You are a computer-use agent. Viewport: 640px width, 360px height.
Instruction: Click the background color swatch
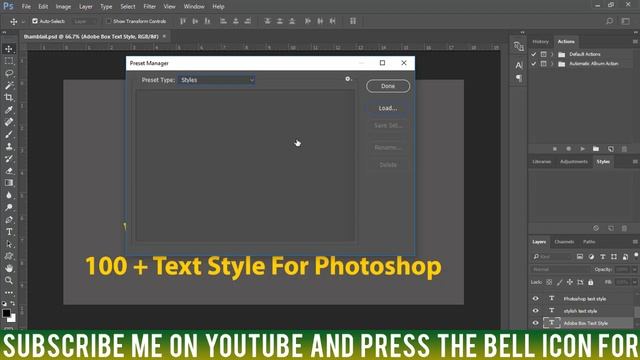point(13,318)
